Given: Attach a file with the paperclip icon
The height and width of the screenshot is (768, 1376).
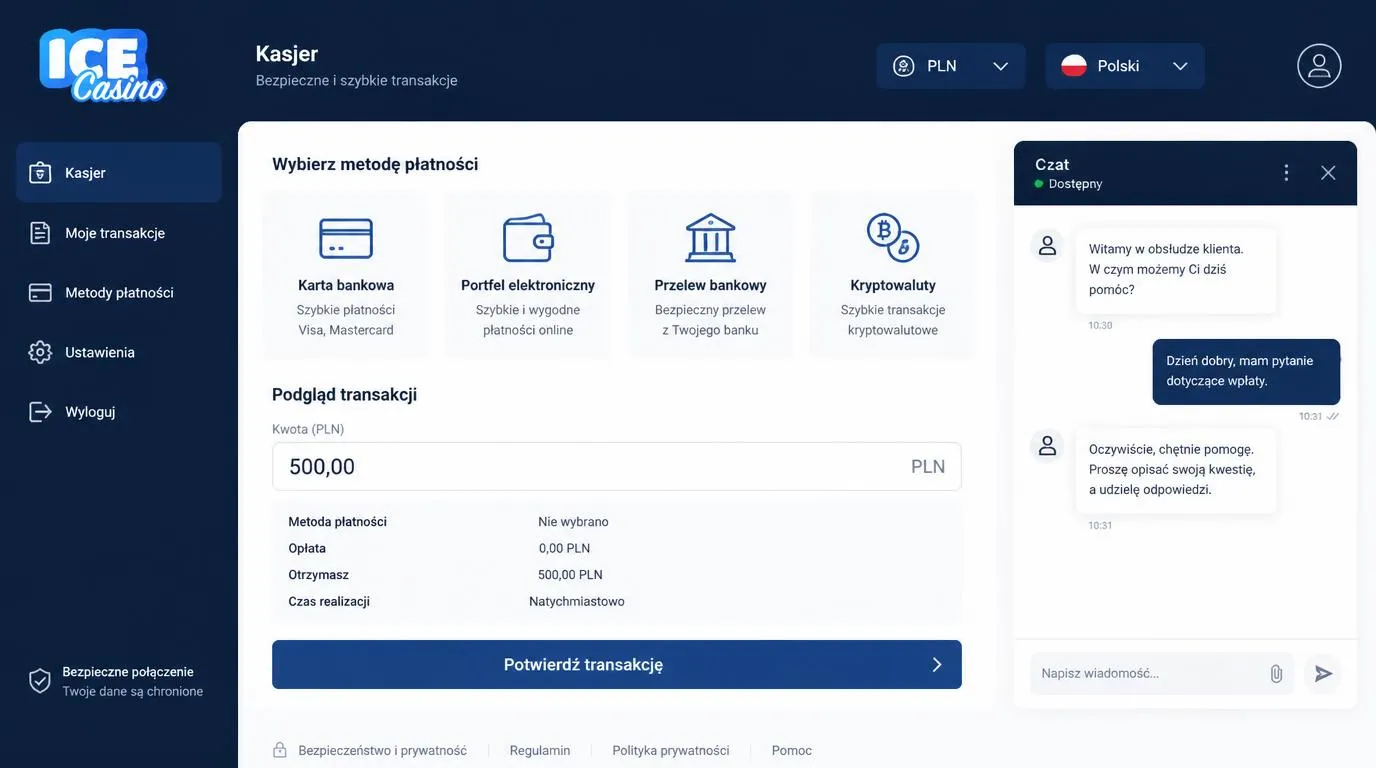Looking at the screenshot, I should [x=1276, y=674].
